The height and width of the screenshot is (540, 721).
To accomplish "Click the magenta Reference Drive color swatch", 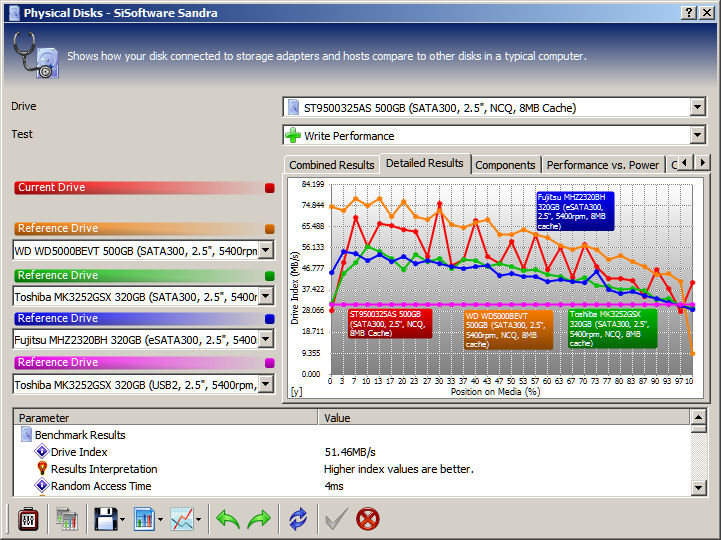I will tap(270, 362).
